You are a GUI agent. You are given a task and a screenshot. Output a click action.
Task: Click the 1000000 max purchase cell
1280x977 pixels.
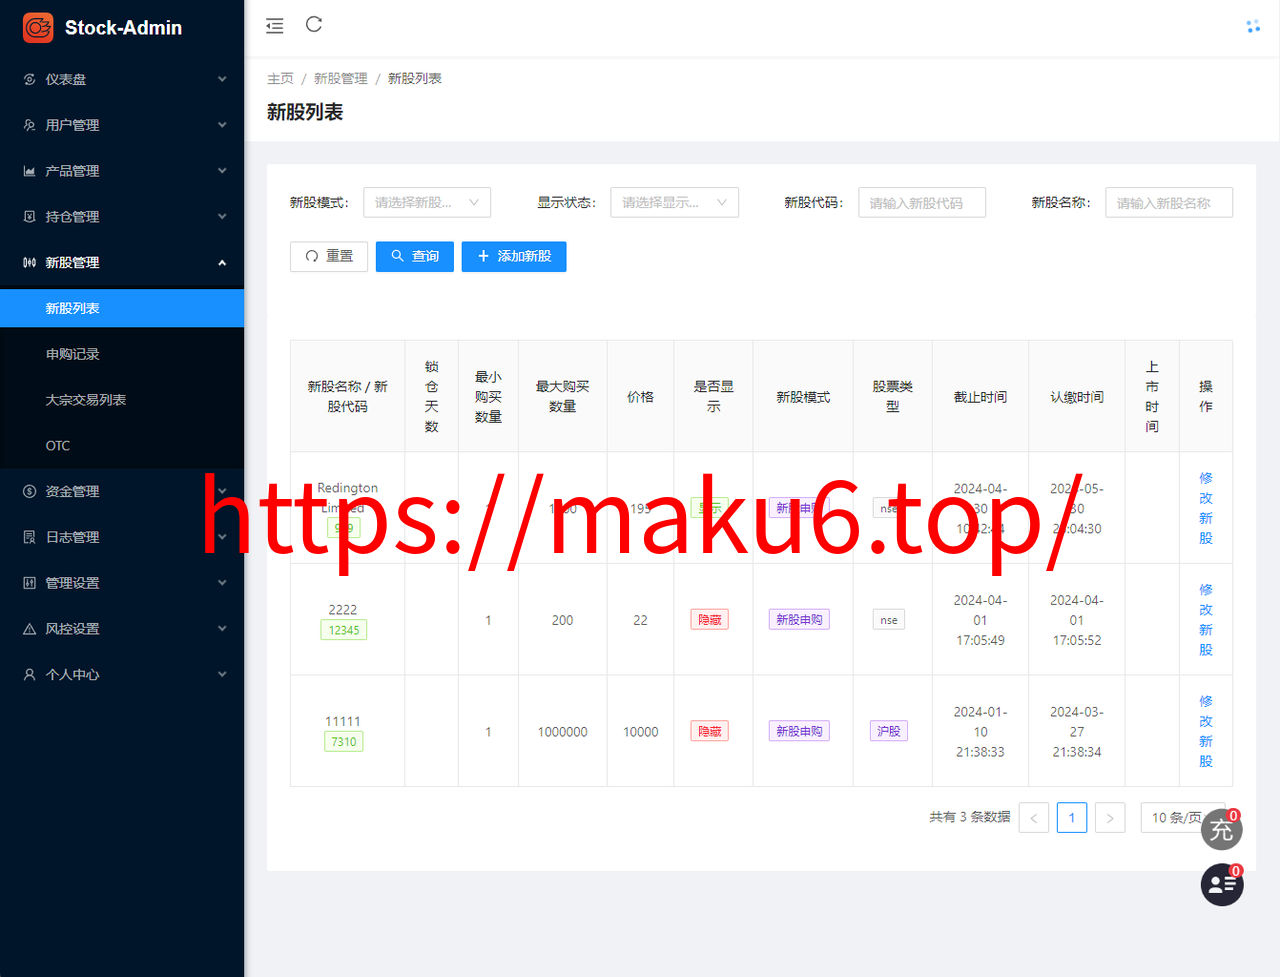click(563, 732)
